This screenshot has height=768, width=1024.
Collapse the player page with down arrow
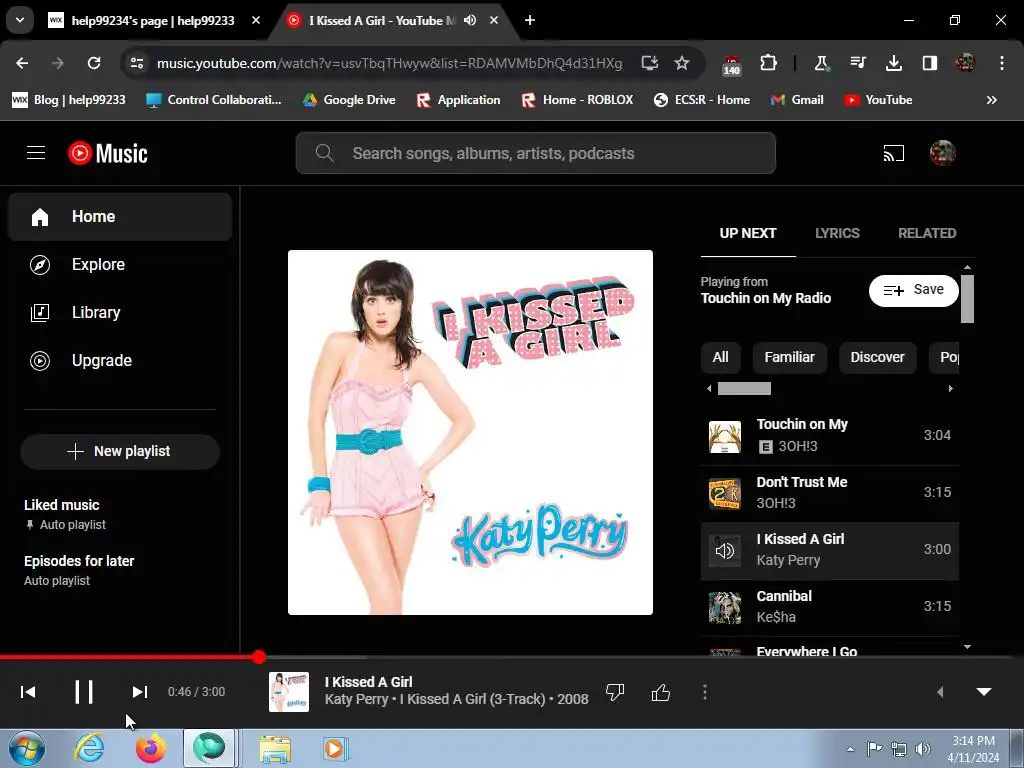click(984, 692)
